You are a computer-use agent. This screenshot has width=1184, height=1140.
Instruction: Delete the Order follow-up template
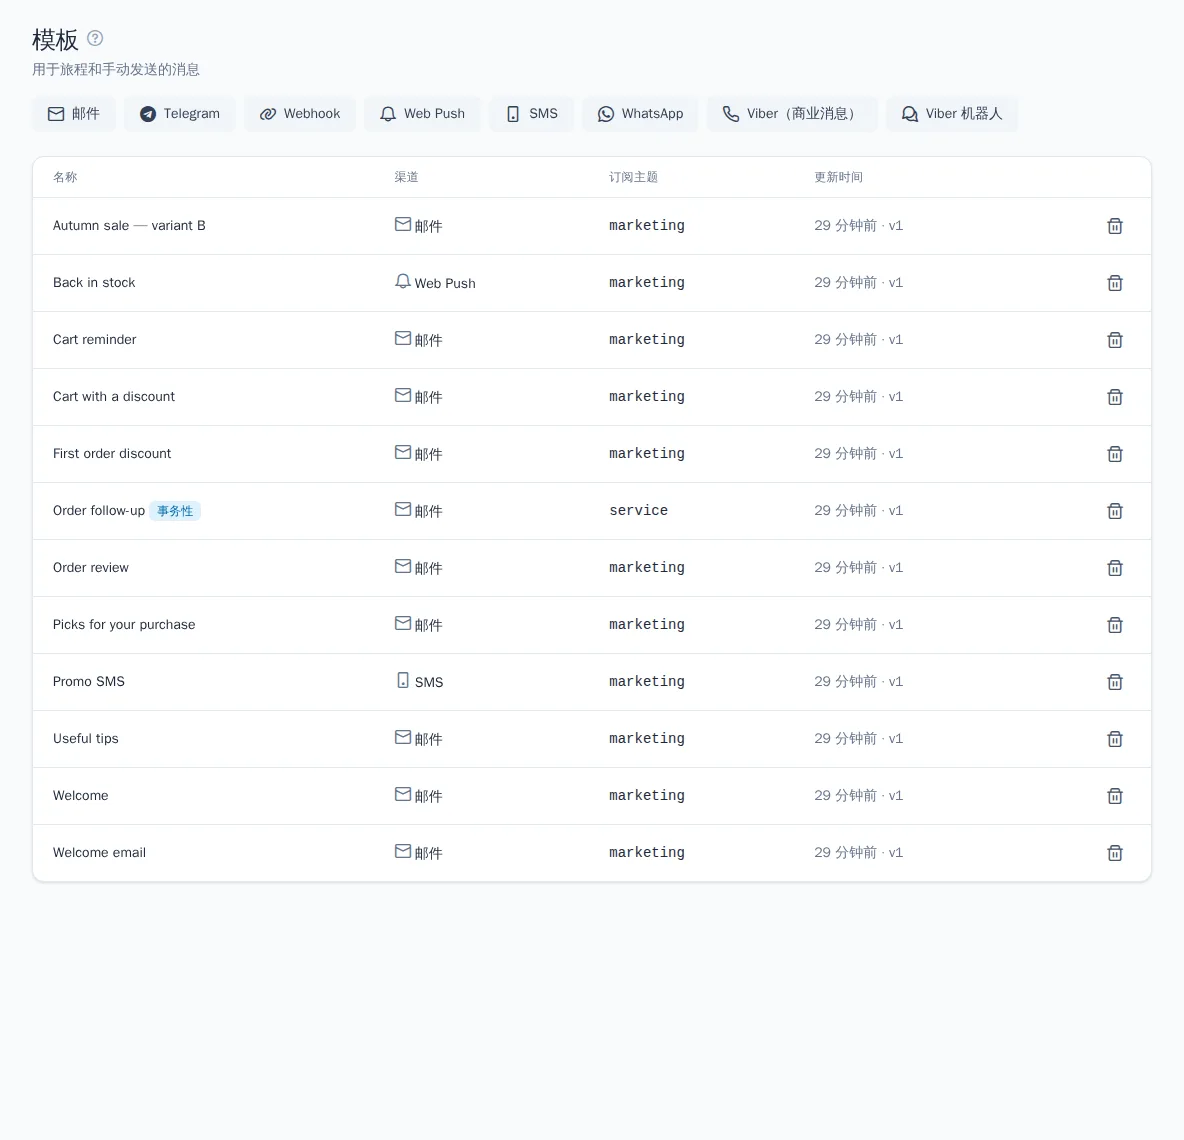pyautogui.click(x=1115, y=511)
